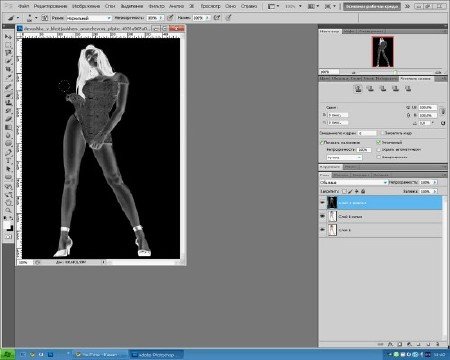The height and width of the screenshot is (360, 450).
Task: Select the Path Selection tool
Action: 8,169
